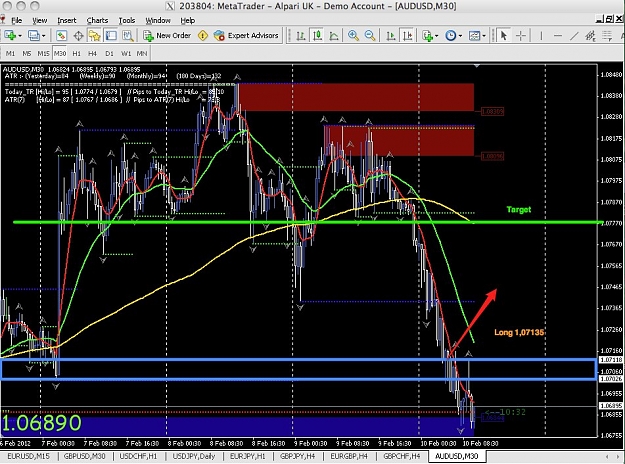Toggle the Expert Advisors button

(x=246, y=36)
